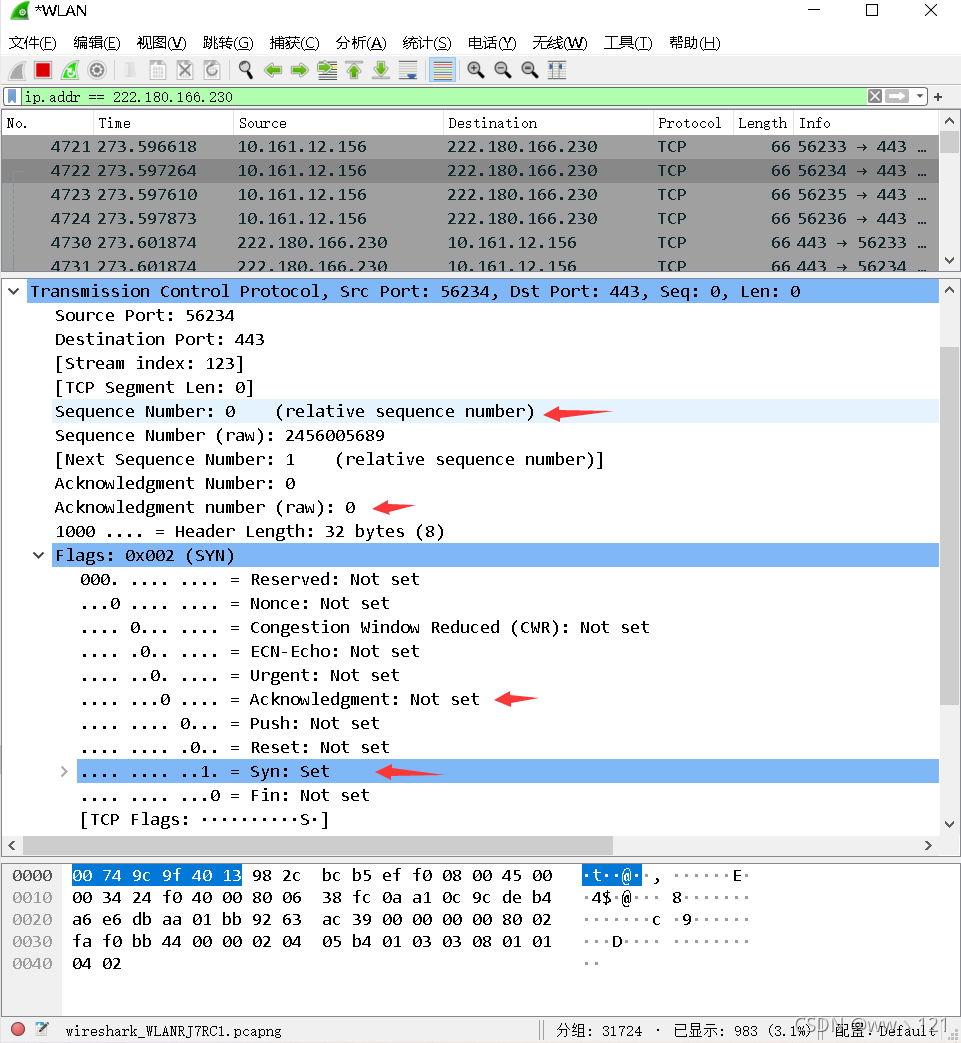Image resolution: width=961 pixels, height=1043 pixels.
Task: Clear the display filter text
Action: [875, 97]
